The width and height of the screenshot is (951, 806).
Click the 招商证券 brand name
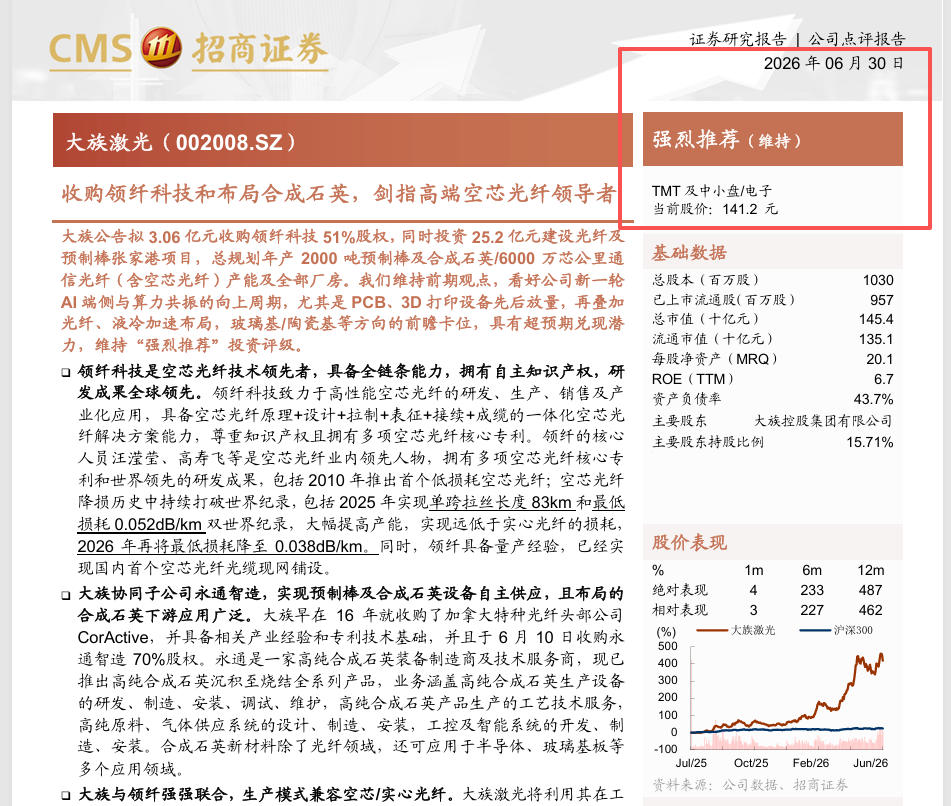tap(260, 49)
